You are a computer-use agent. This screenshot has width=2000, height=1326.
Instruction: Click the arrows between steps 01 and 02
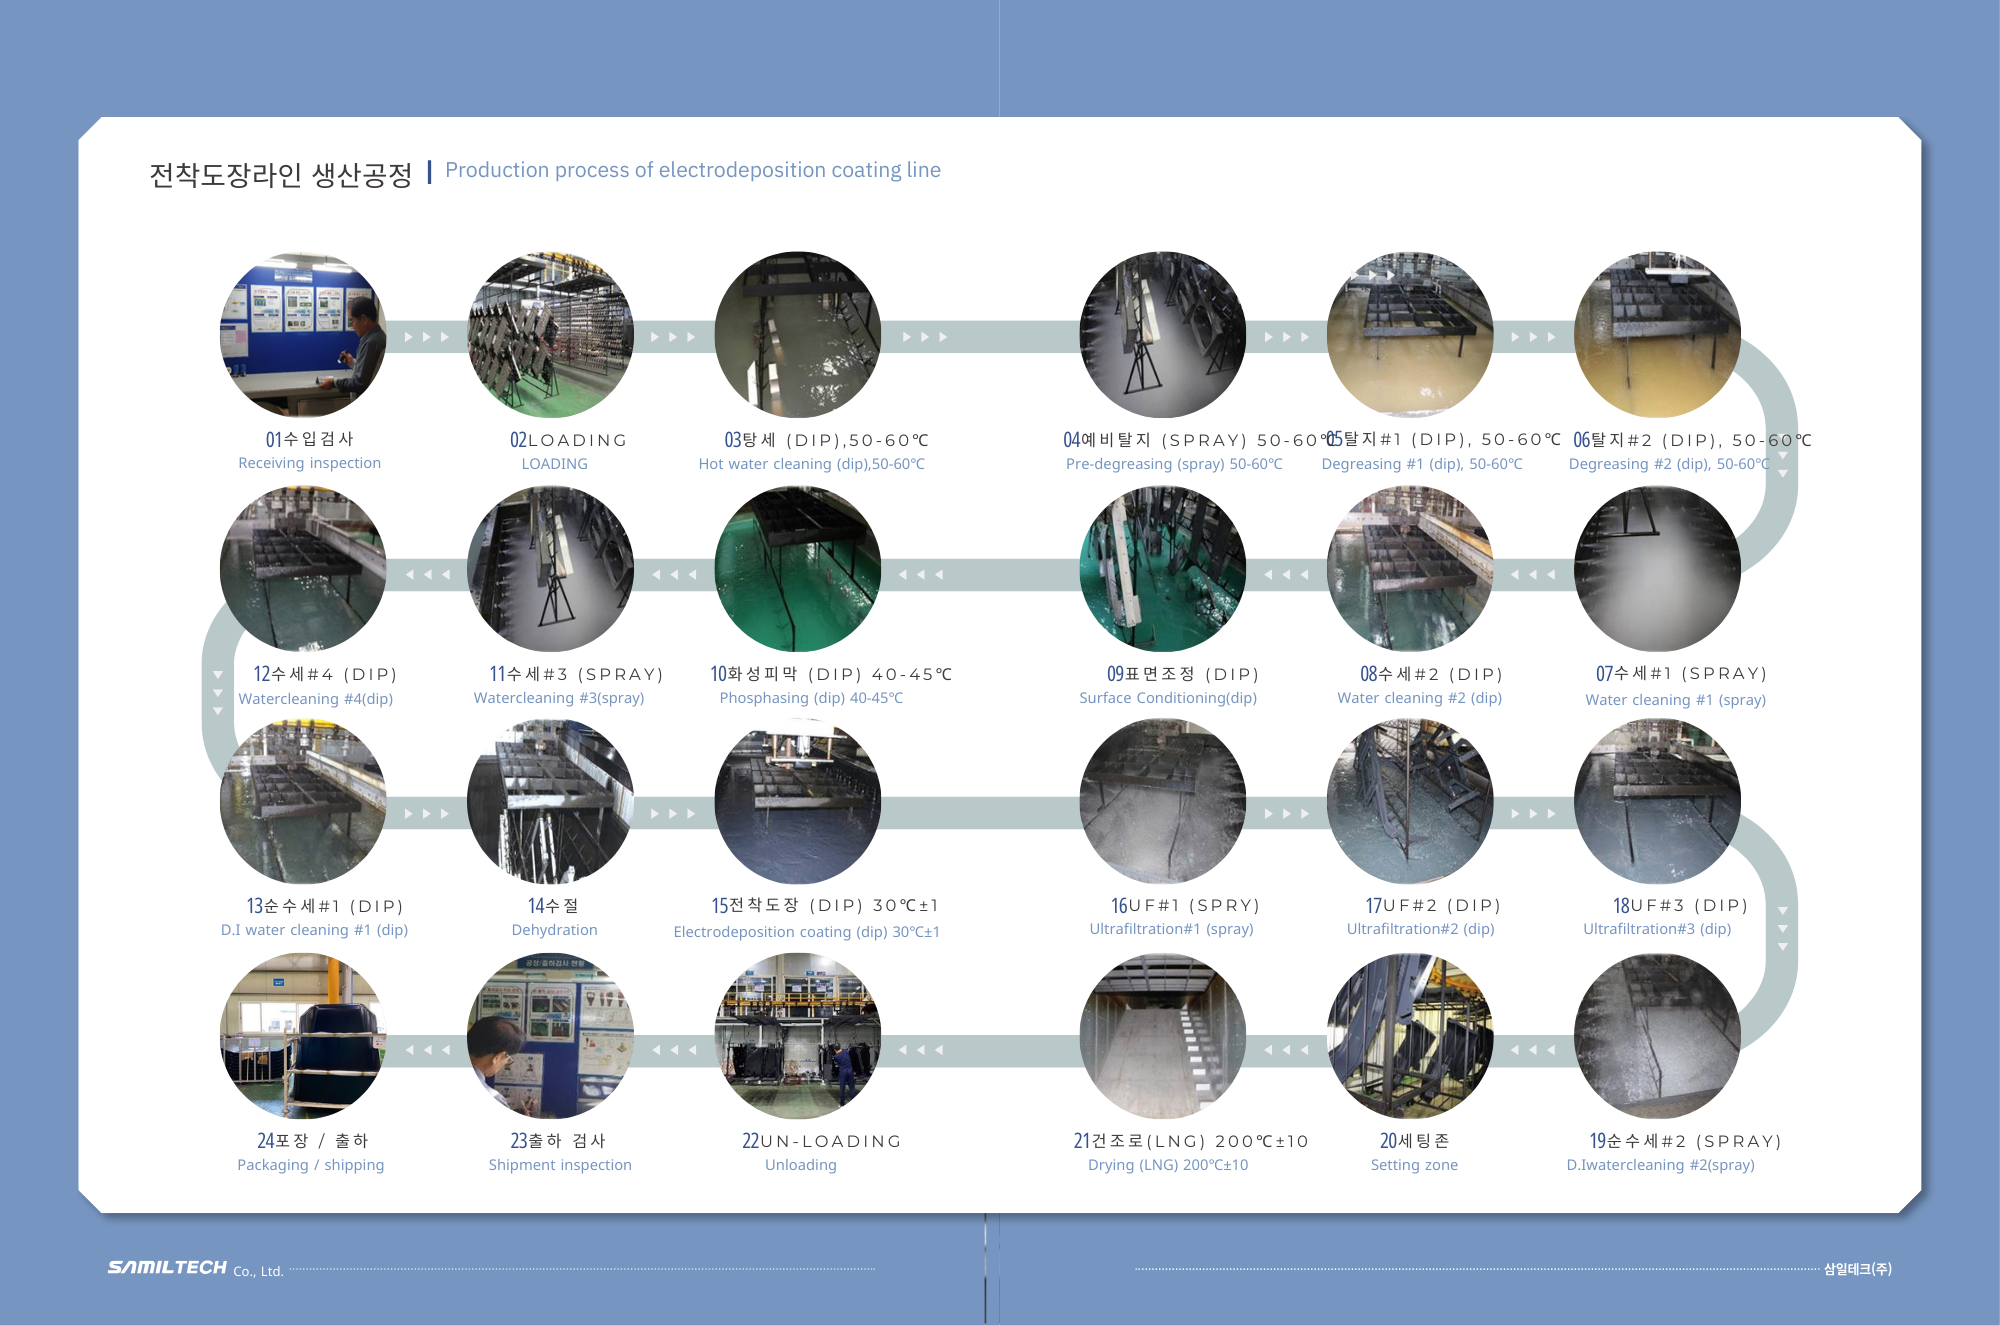click(427, 337)
